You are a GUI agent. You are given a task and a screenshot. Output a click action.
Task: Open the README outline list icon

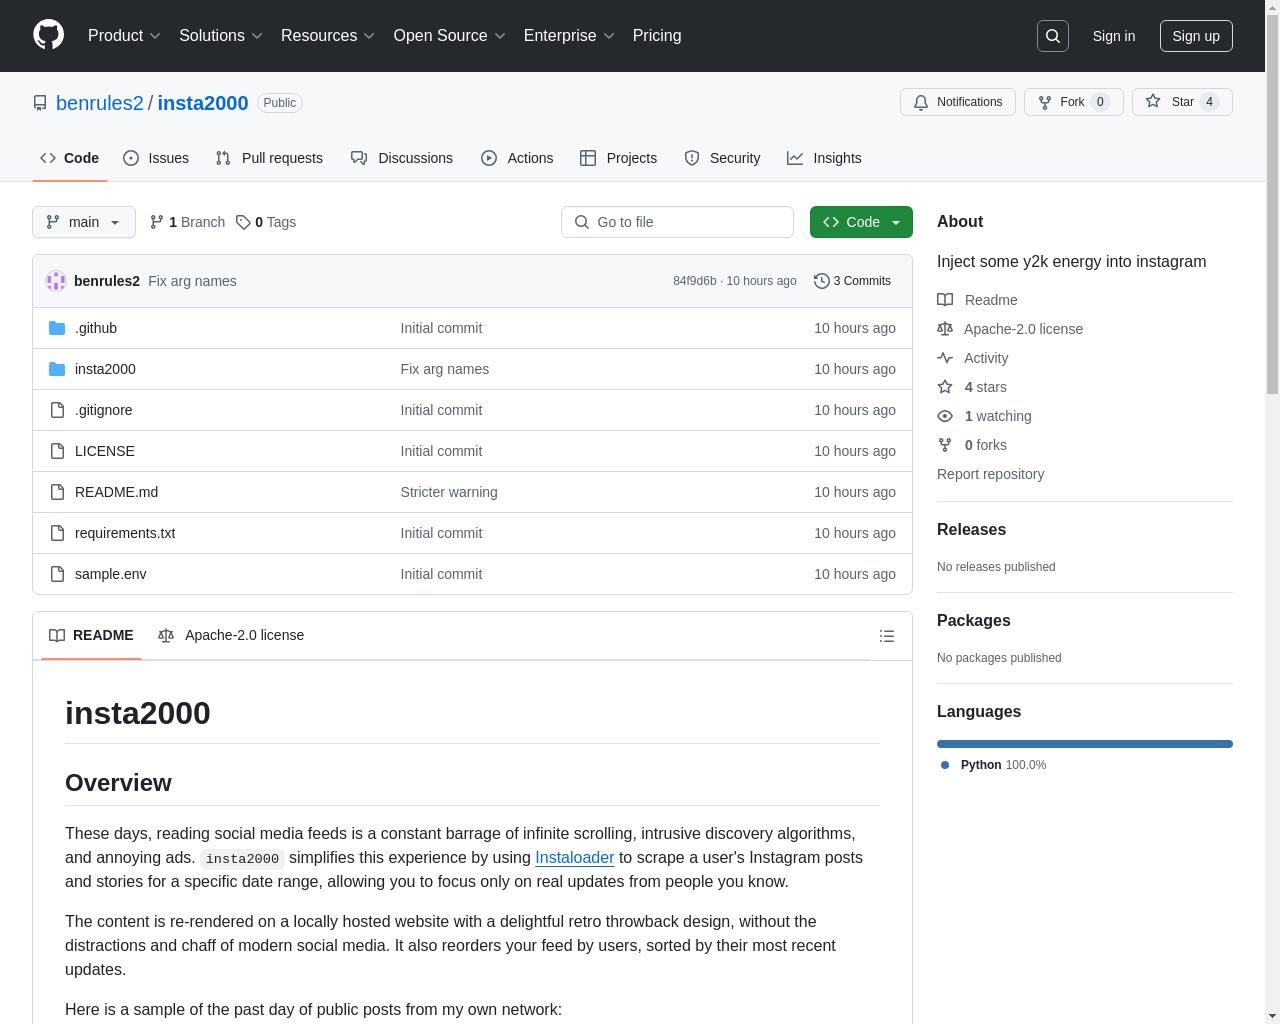point(886,636)
